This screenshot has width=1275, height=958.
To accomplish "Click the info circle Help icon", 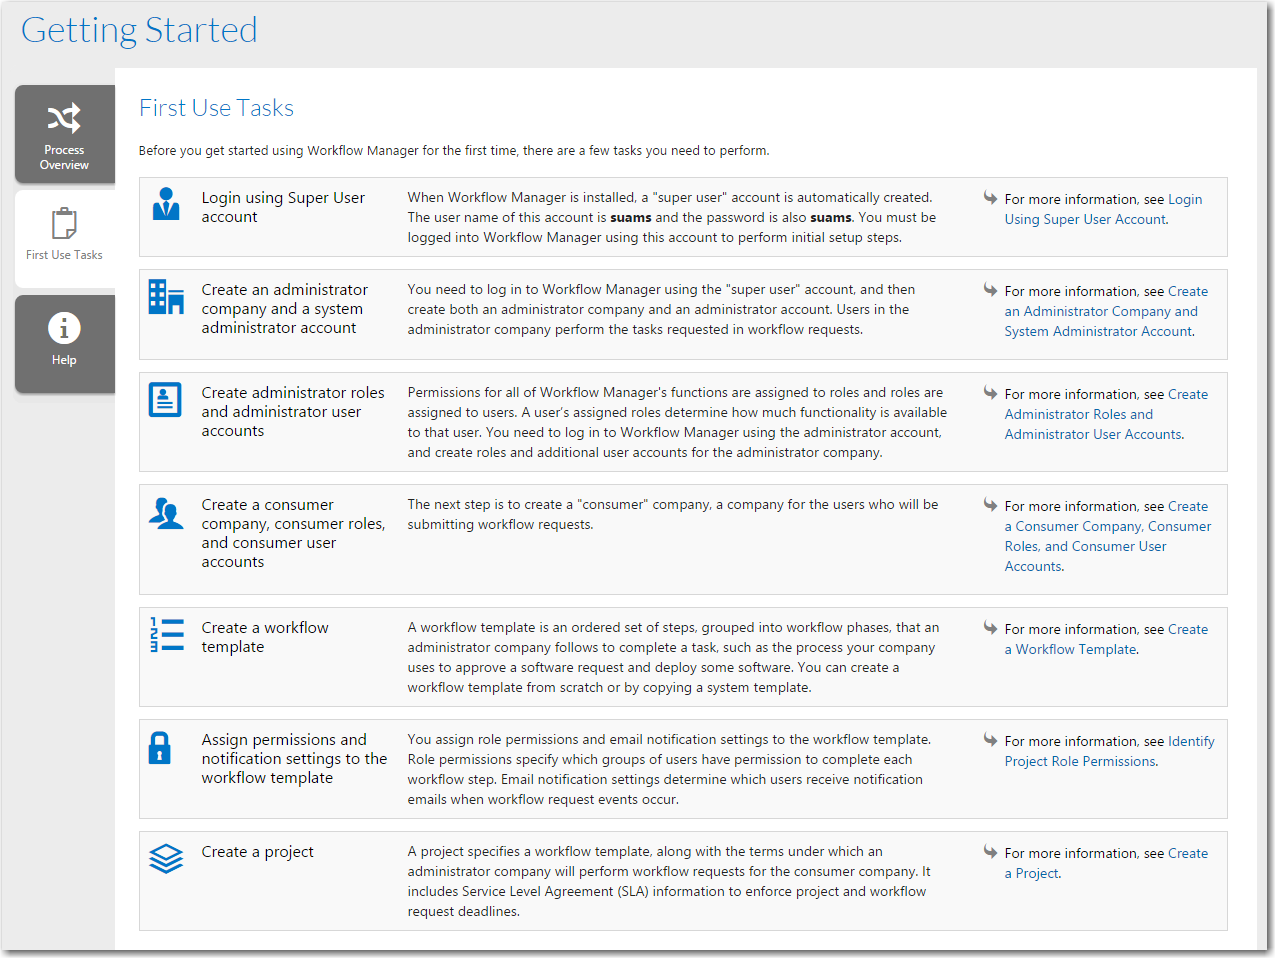I will coord(64,328).
